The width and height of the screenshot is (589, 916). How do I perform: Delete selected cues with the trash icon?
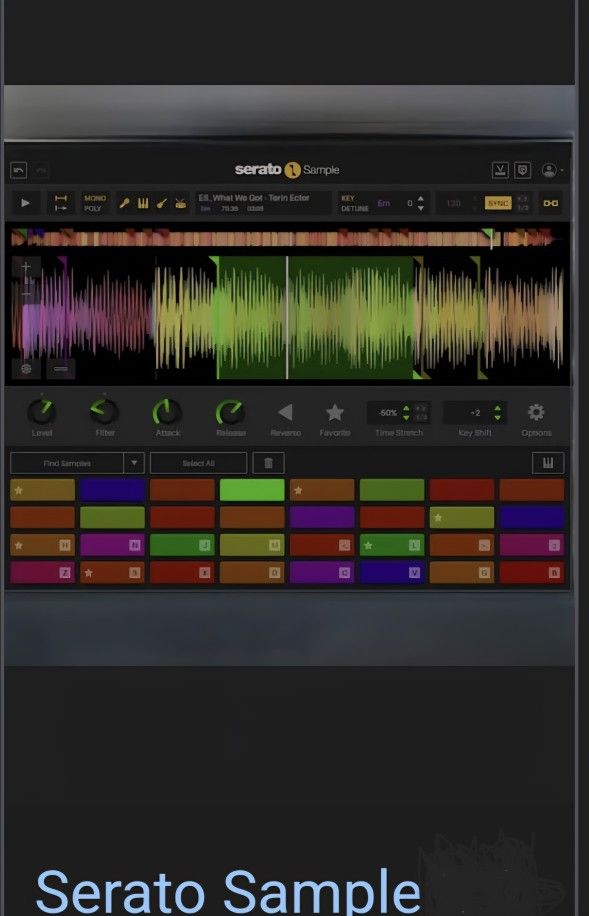[268, 463]
